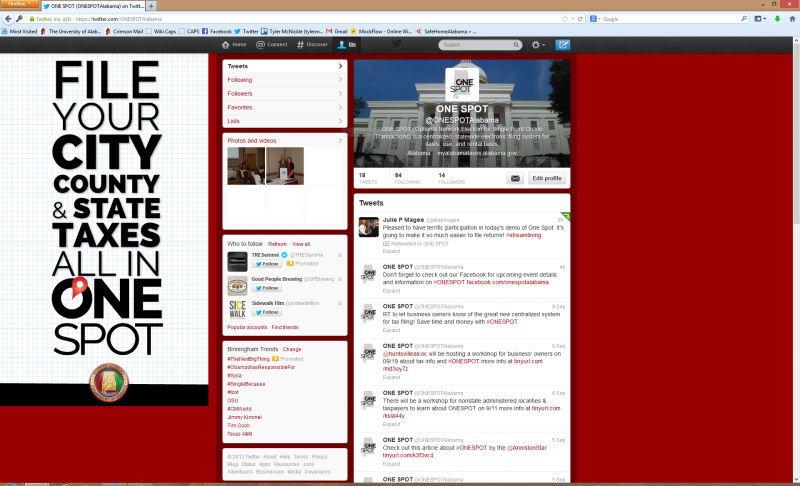The height and width of the screenshot is (486, 800).
Task: Open the Connect tab in Twitter navbar
Action: click(x=271, y=45)
